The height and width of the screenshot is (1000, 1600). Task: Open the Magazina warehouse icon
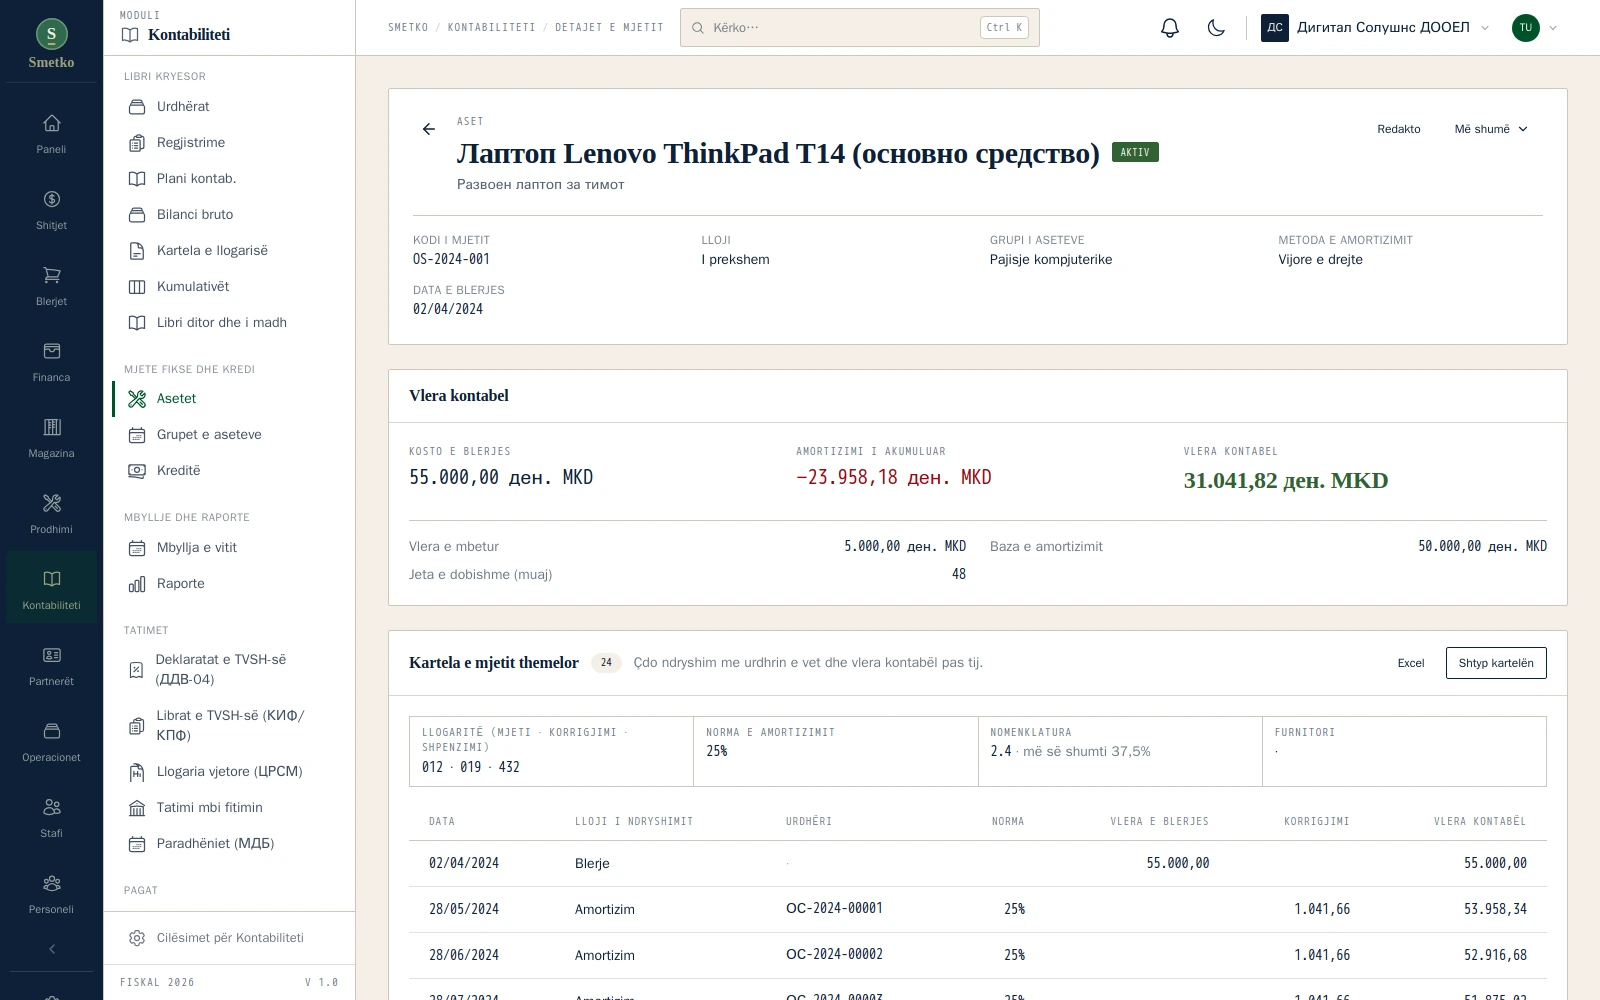pyautogui.click(x=51, y=437)
